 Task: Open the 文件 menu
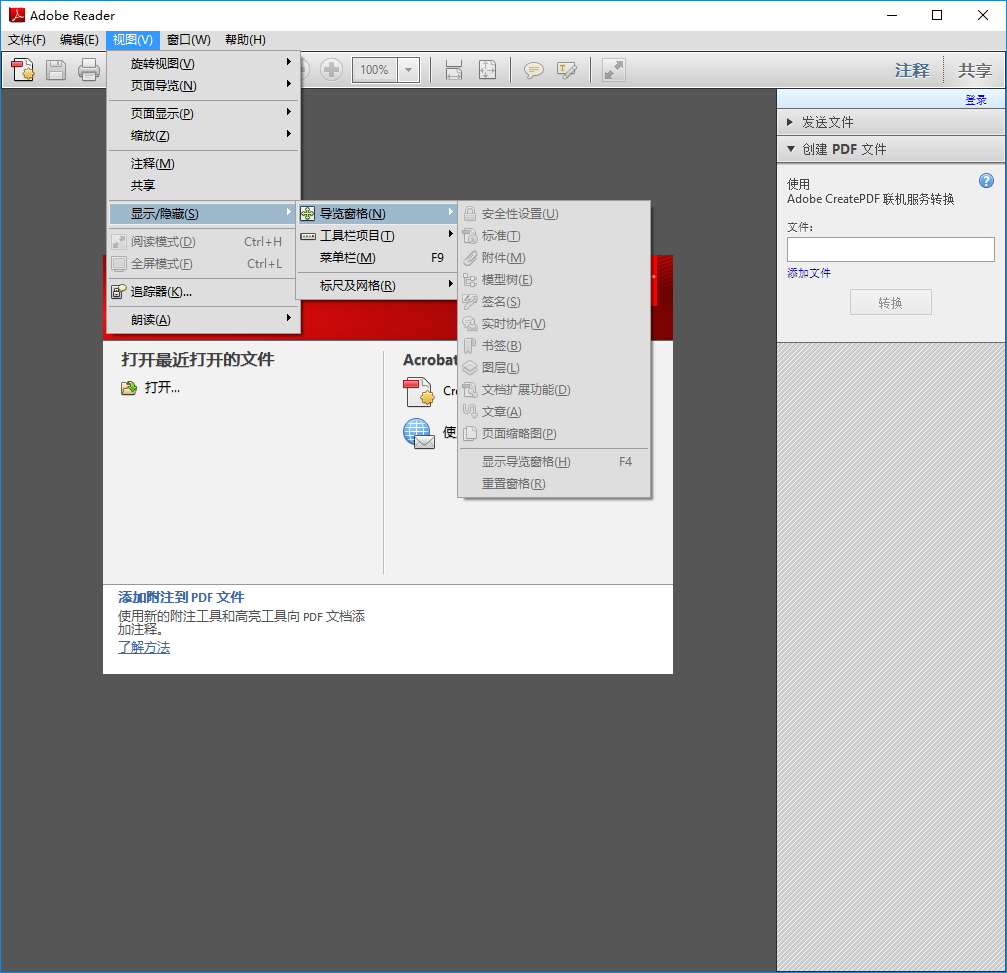[x=27, y=40]
